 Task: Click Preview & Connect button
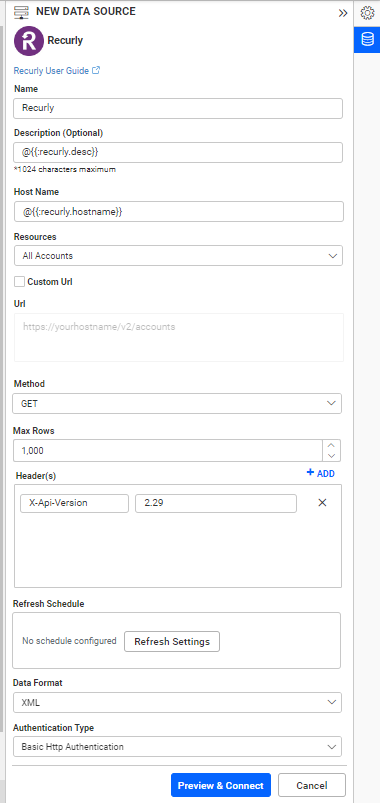pos(221,786)
